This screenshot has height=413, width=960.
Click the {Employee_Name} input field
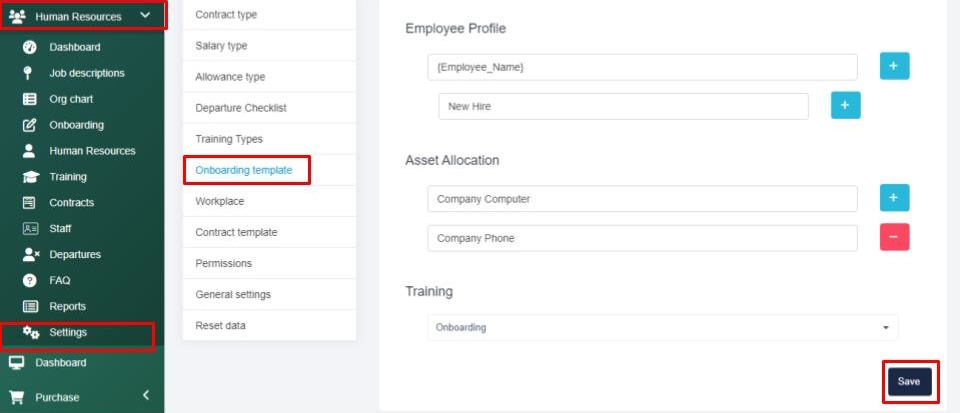(x=641, y=67)
